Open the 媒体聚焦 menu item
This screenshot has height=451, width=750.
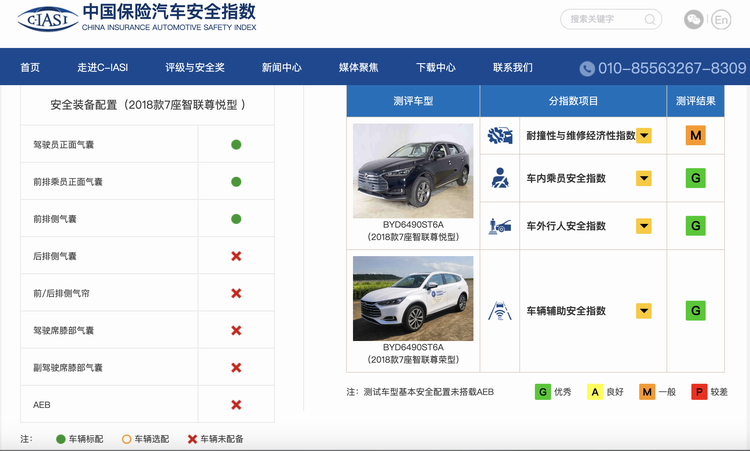coord(359,67)
